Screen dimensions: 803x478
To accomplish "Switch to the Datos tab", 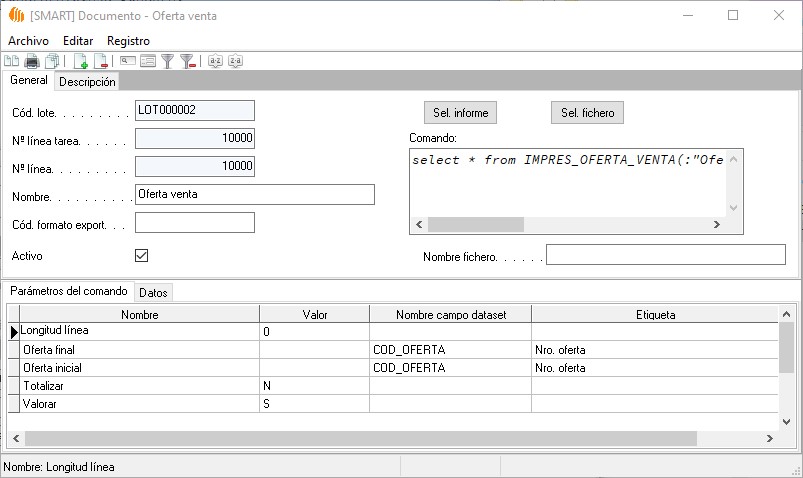I will point(153,292).
